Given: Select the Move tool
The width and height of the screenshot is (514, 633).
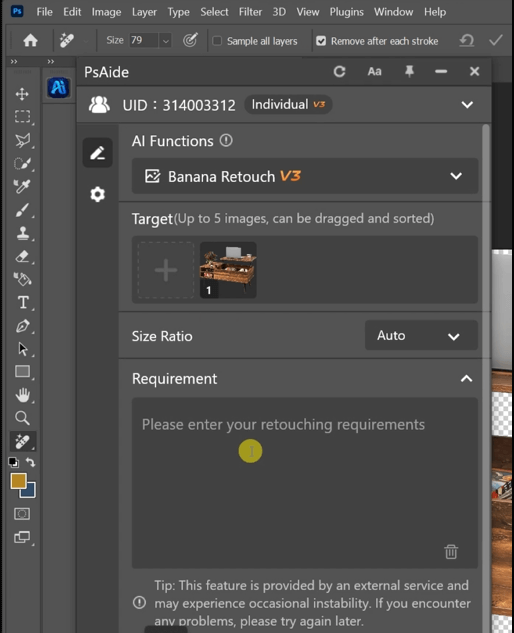Looking at the screenshot, I should point(22,94).
